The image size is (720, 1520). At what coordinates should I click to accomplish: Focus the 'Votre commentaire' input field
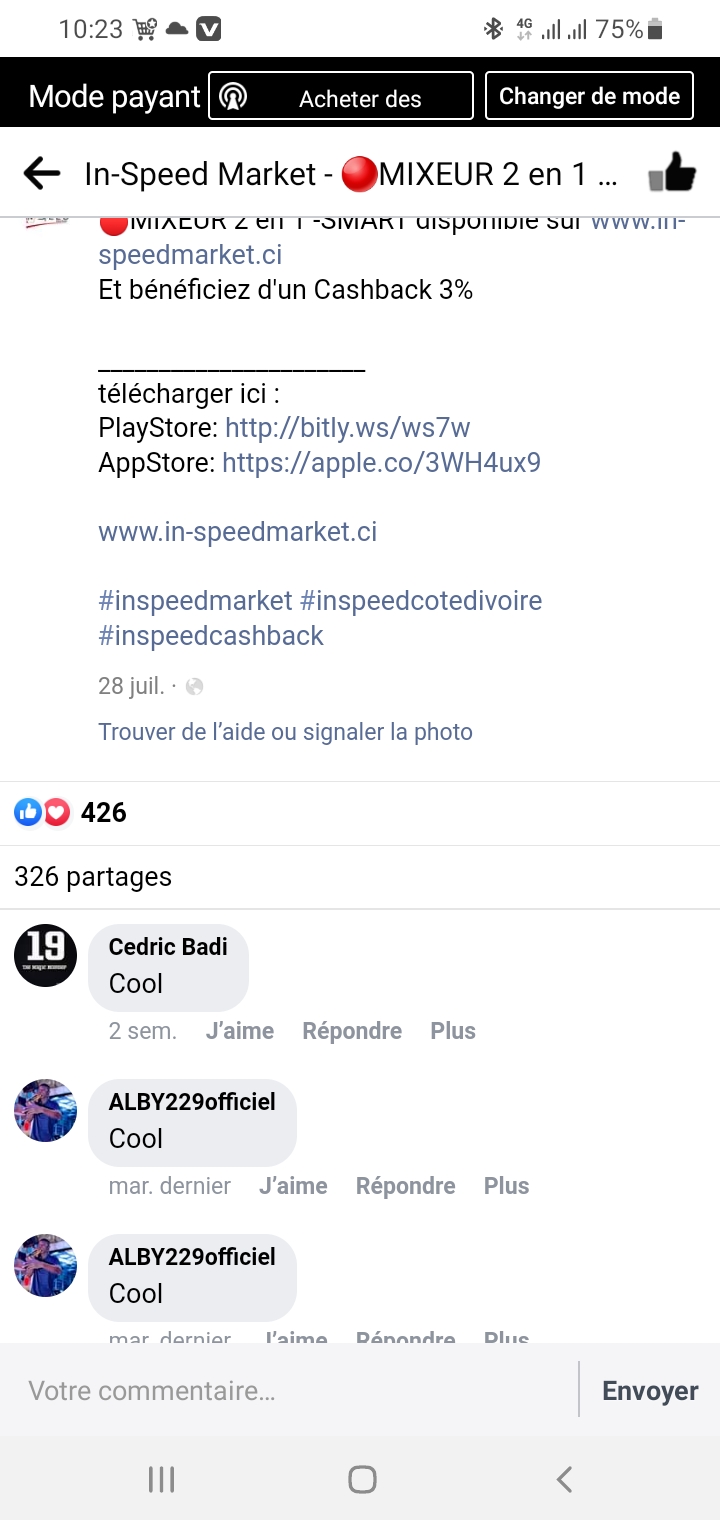coord(290,1390)
